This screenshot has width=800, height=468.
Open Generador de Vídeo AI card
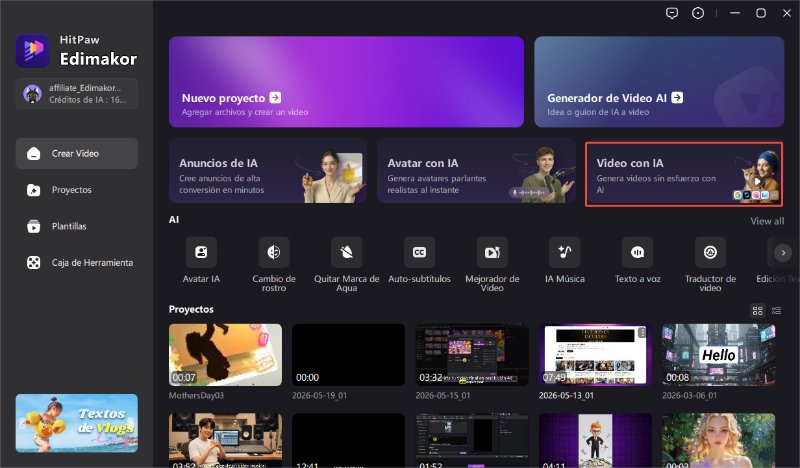[659, 82]
